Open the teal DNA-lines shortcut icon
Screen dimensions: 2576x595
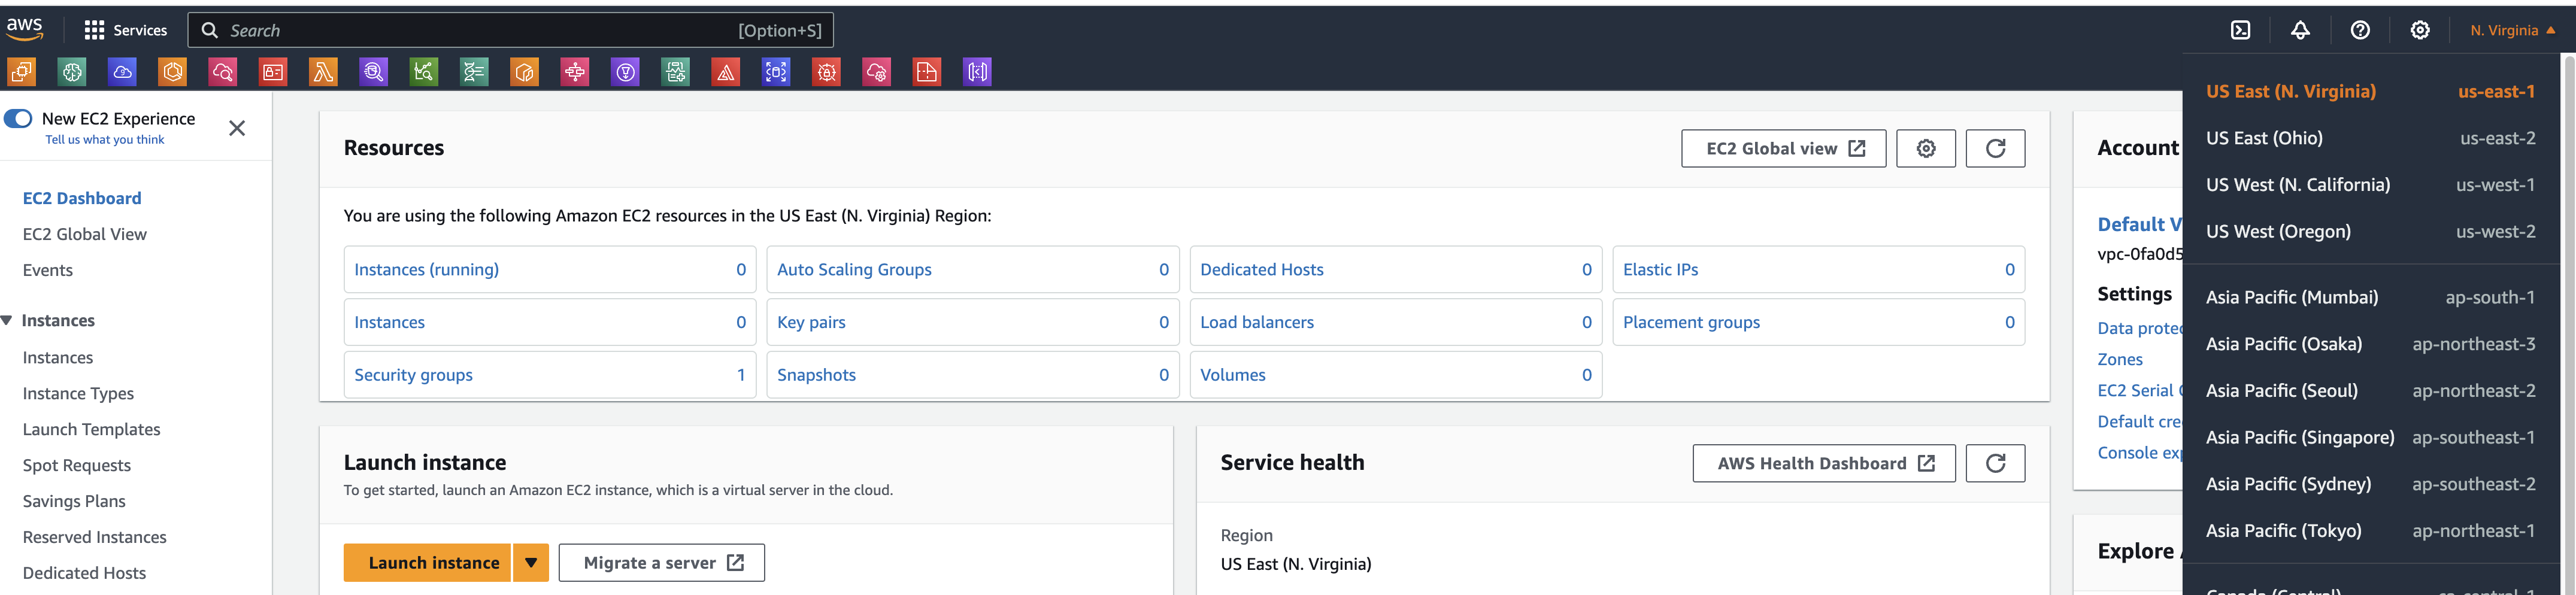point(474,72)
